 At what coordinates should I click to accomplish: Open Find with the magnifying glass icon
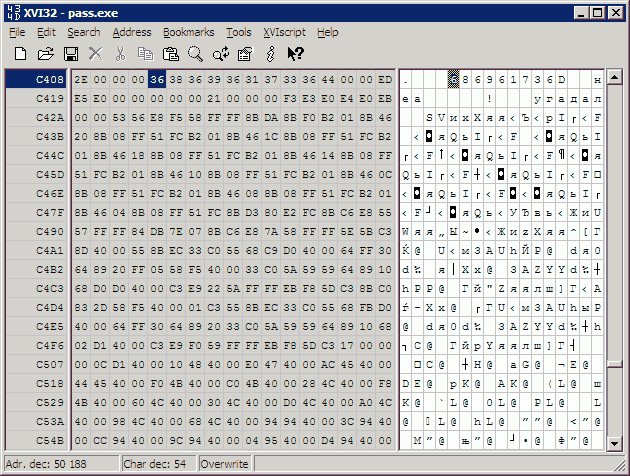tap(196, 53)
